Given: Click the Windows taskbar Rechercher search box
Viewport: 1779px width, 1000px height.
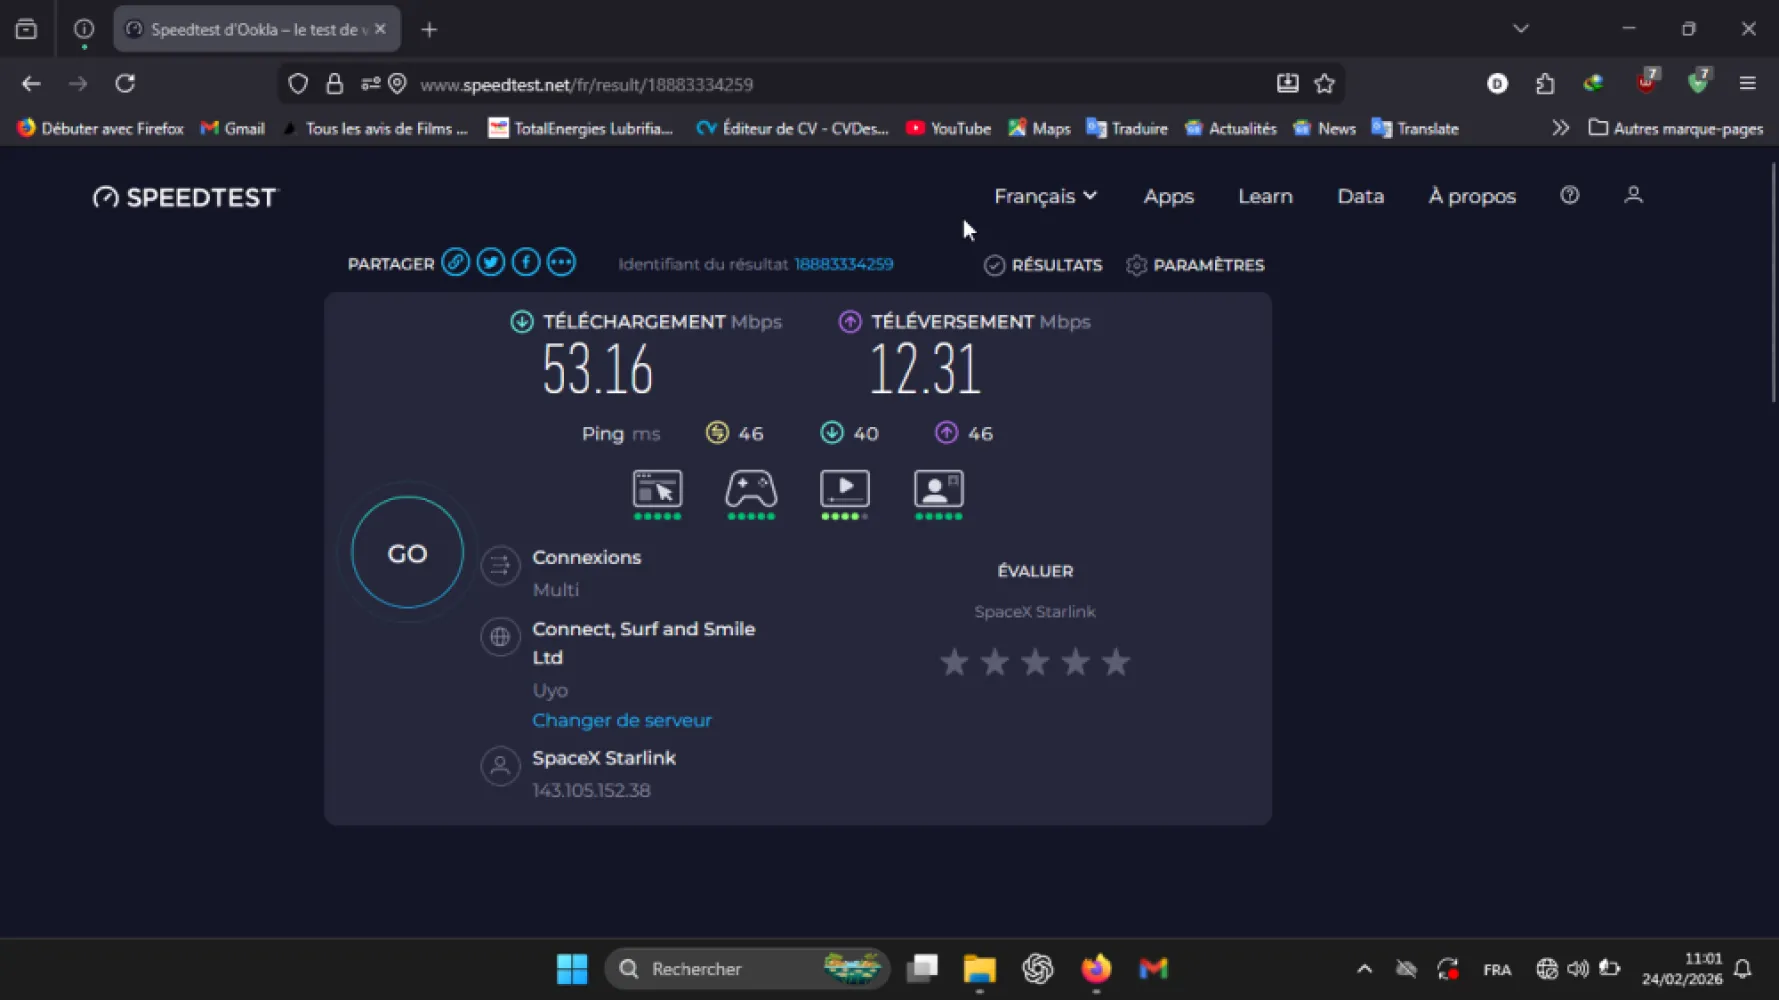Looking at the screenshot, I should coord(747,969).
